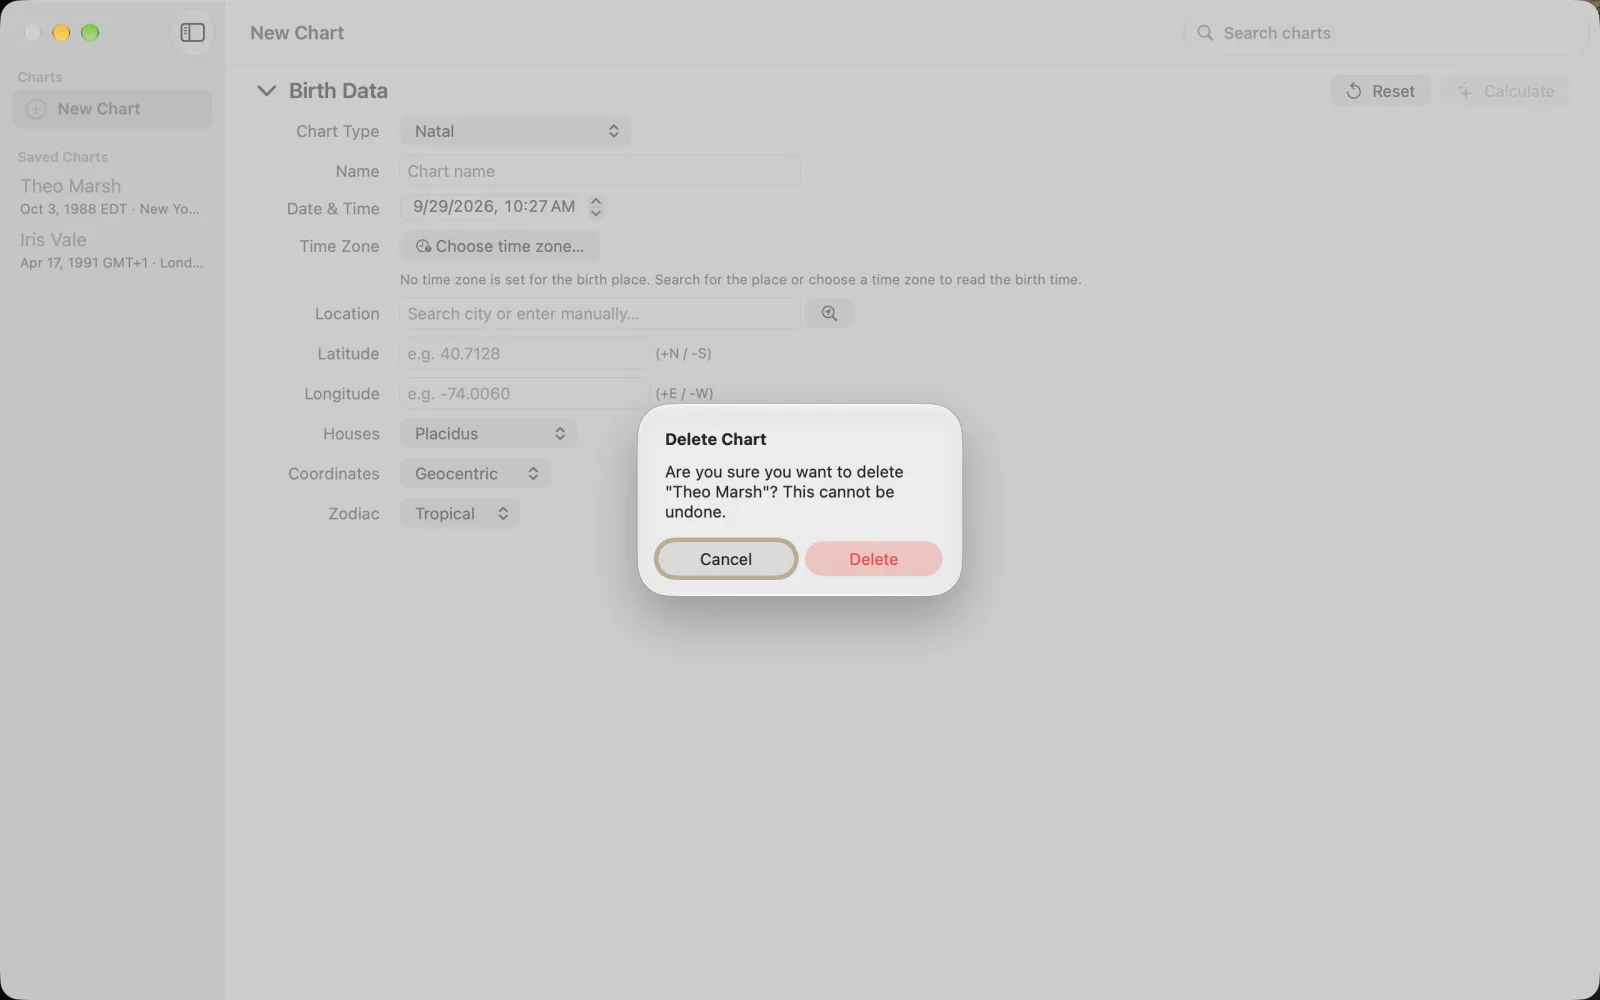
Task: Select Theo Marsh saved chart
Action: tap(112, 196)
